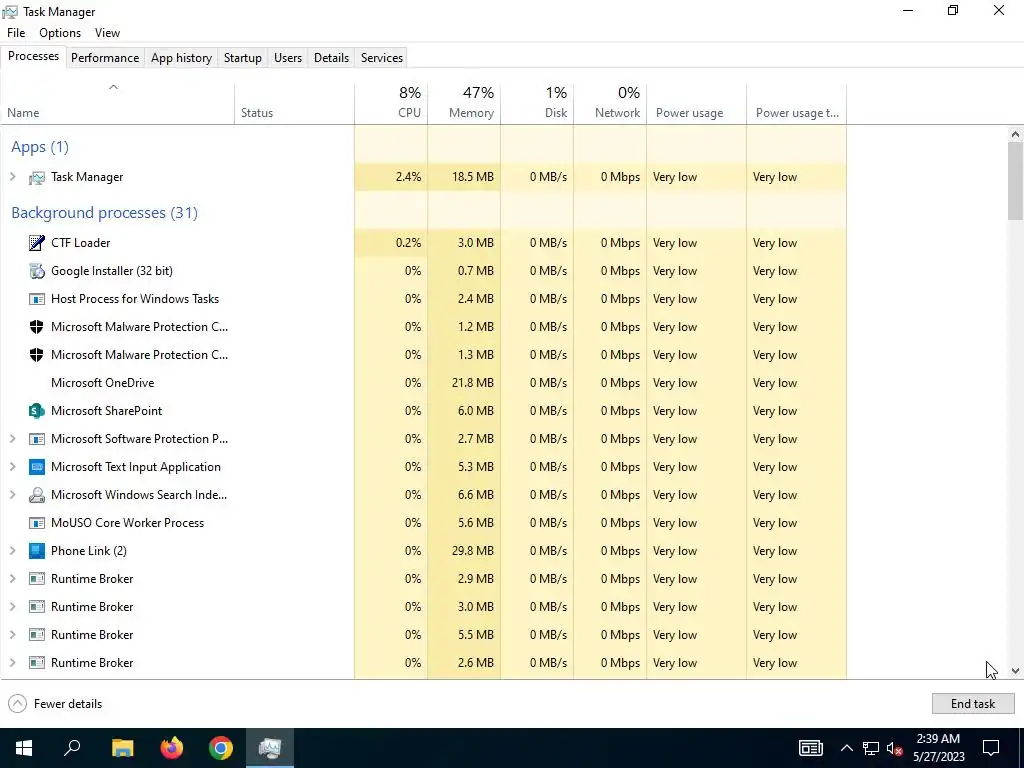Expand Microsoft Text Input Application row

coord(12,467)
